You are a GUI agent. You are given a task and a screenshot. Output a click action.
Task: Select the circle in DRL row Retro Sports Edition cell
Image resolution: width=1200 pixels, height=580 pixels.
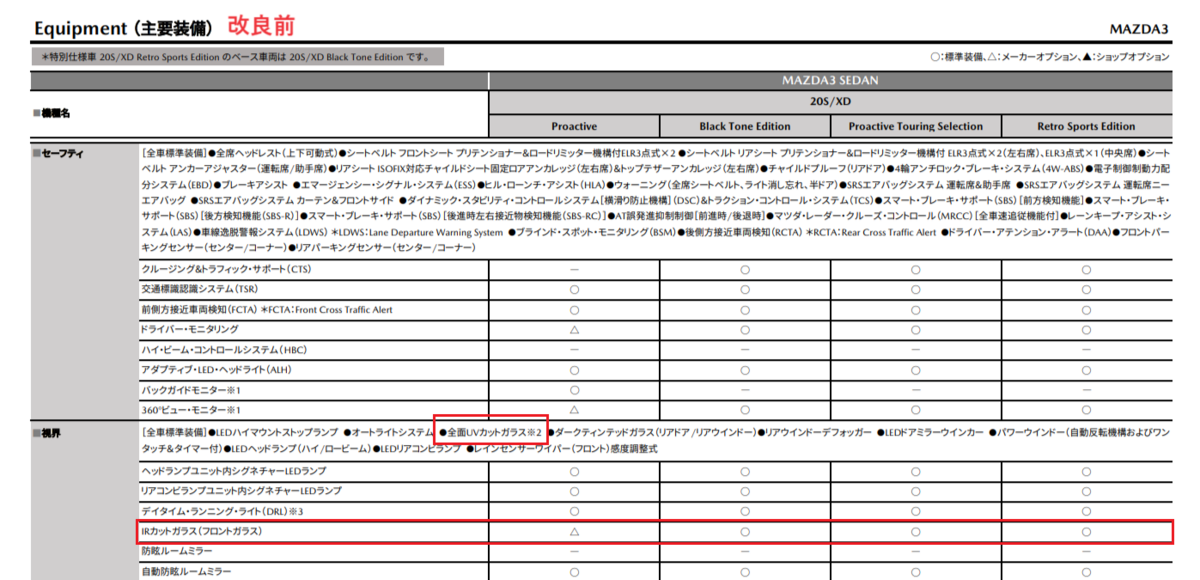1086,511
